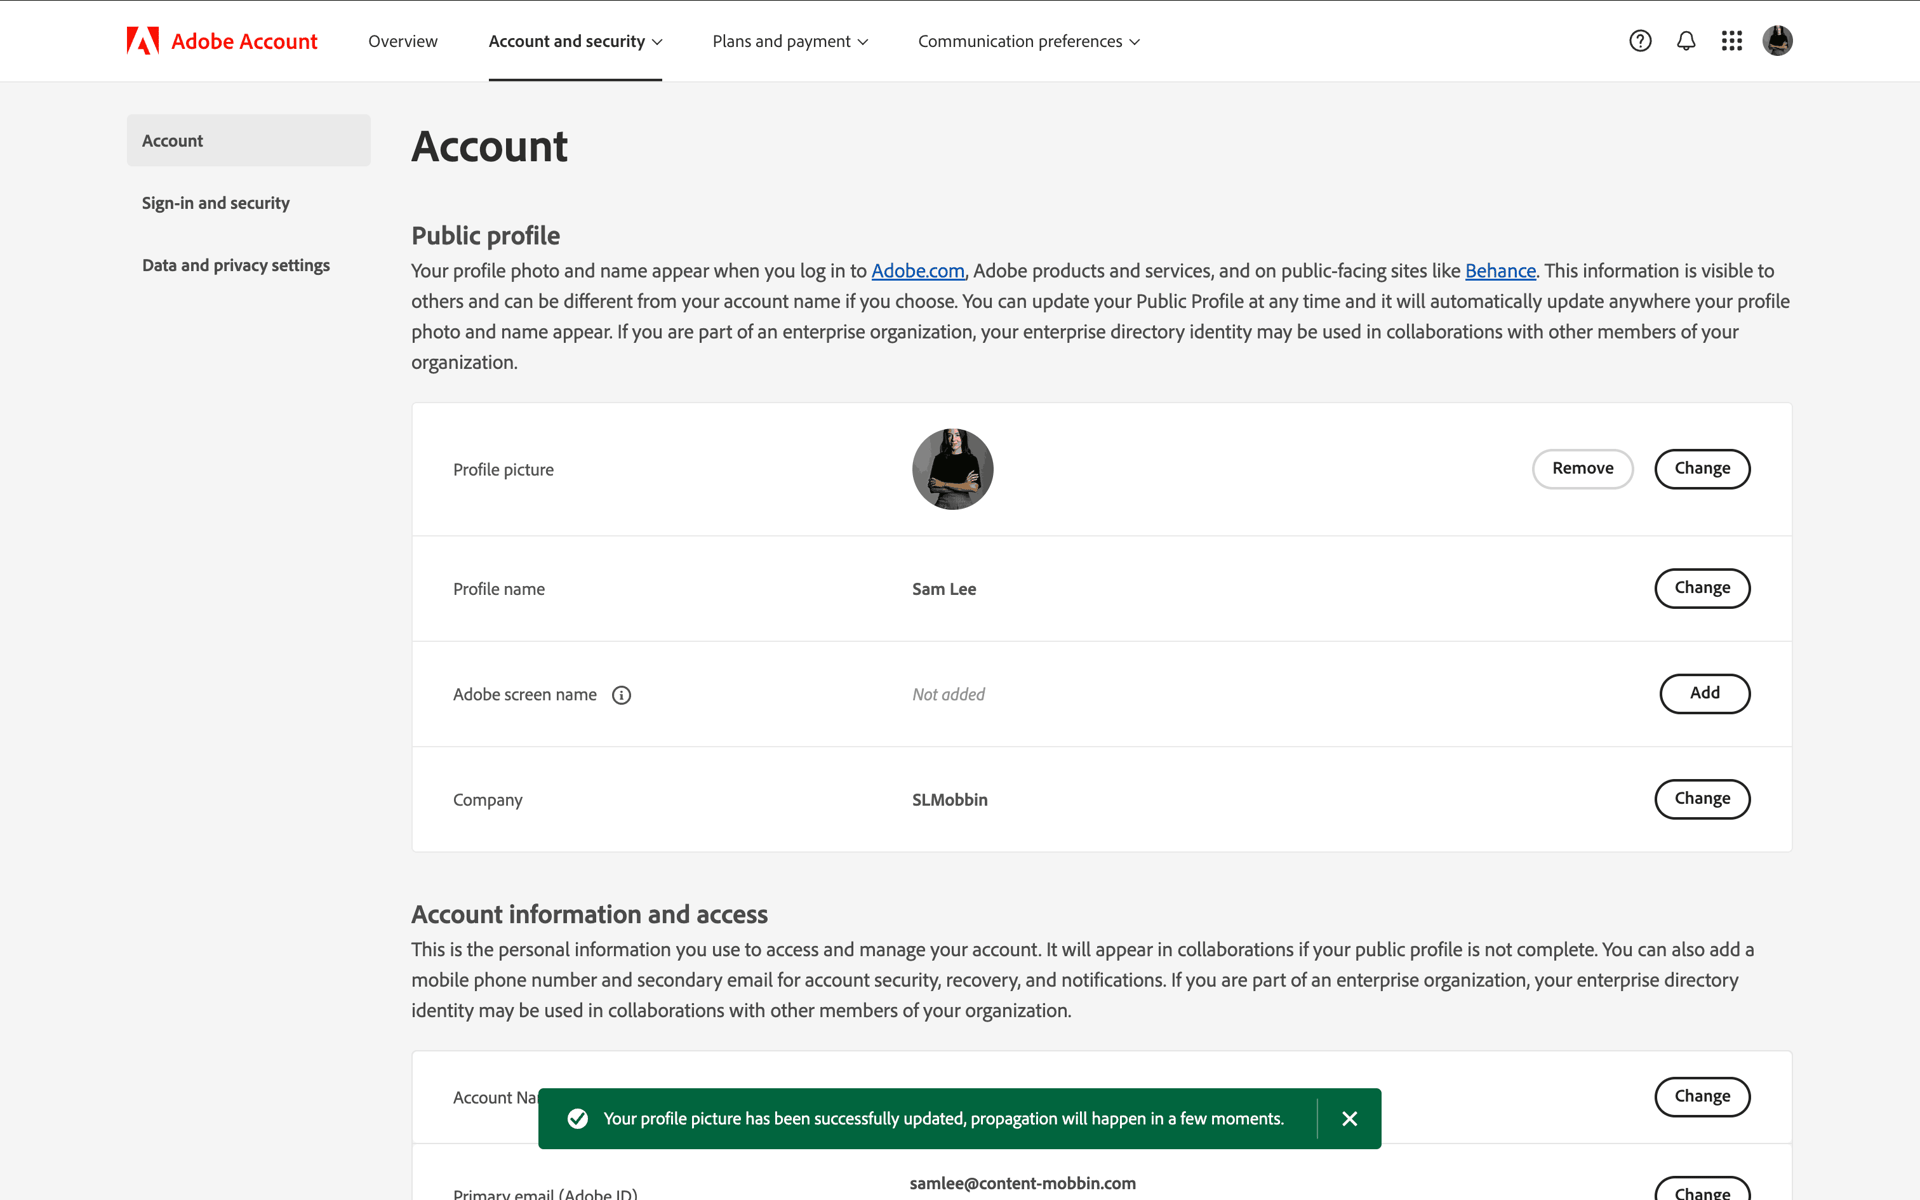Open the help question mark icon
Viewport: 1920px width, 1200px height.
(1640, 41)
